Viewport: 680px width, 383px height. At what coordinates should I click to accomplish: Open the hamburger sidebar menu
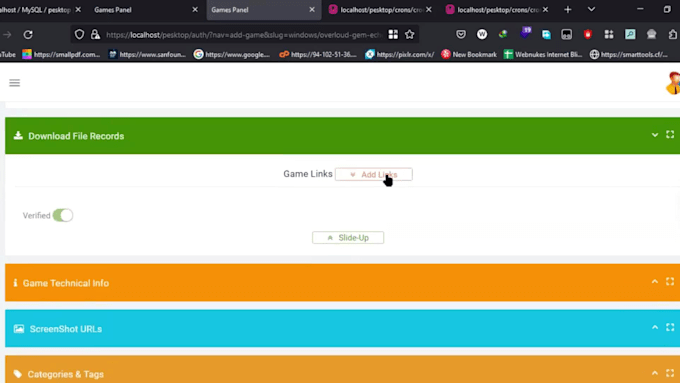pos(14,83)
